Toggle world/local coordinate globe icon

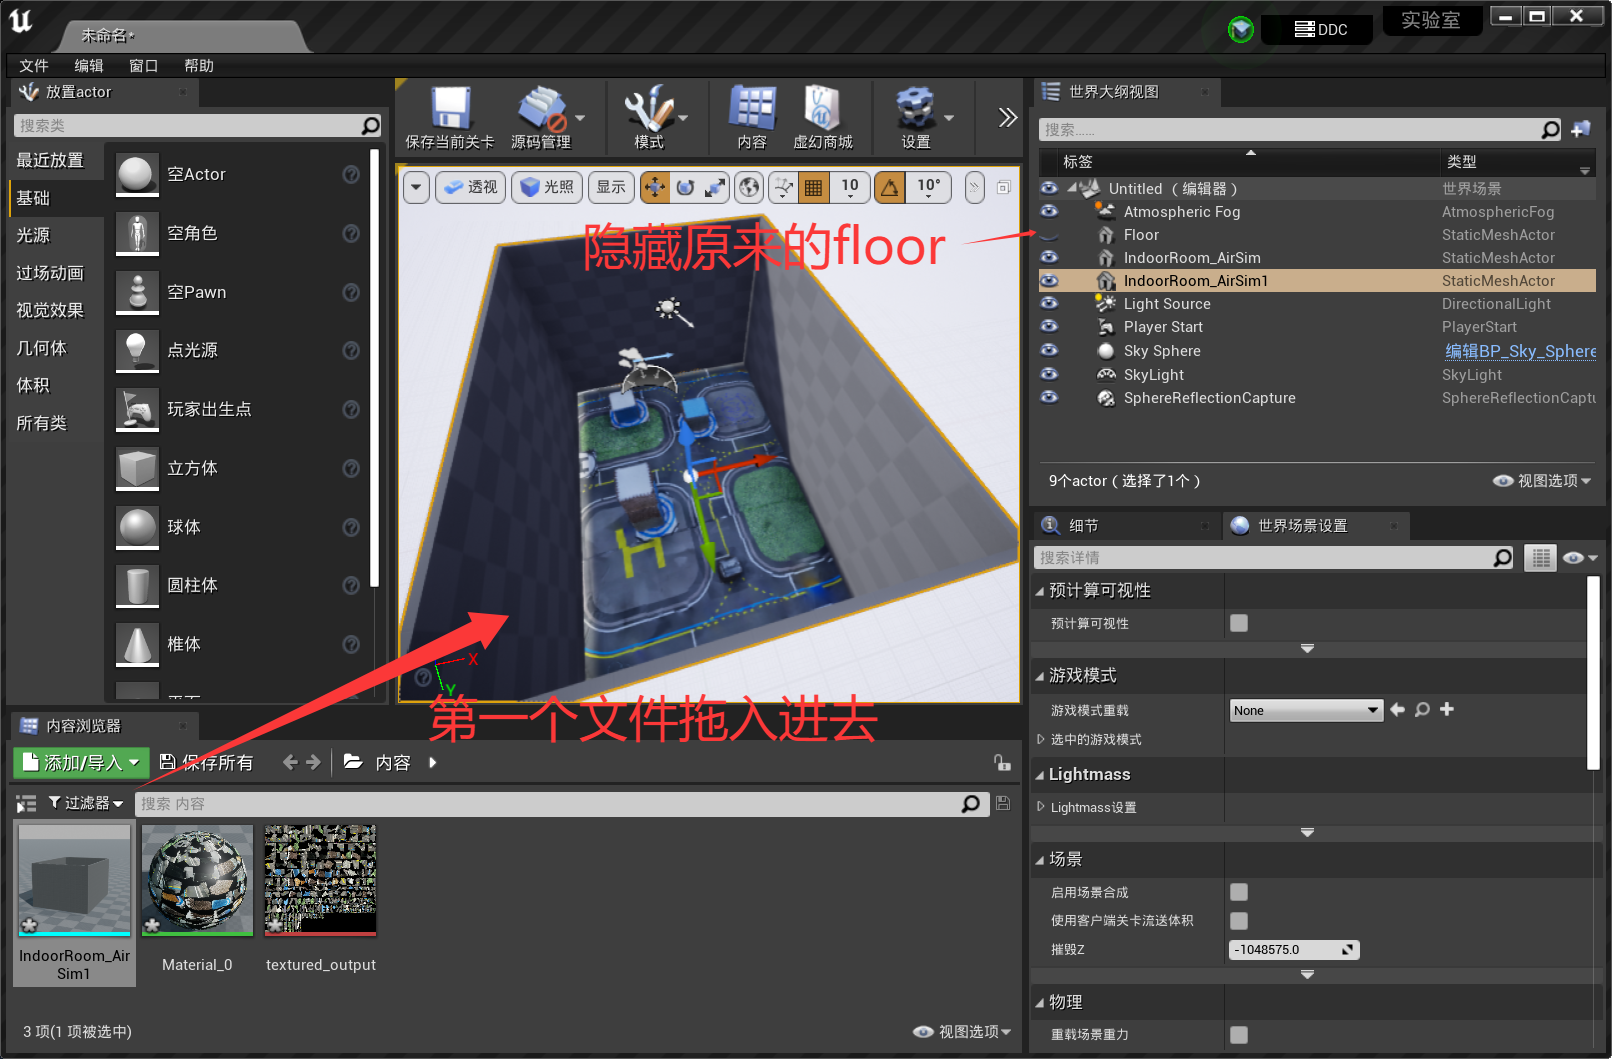point(749,187)
